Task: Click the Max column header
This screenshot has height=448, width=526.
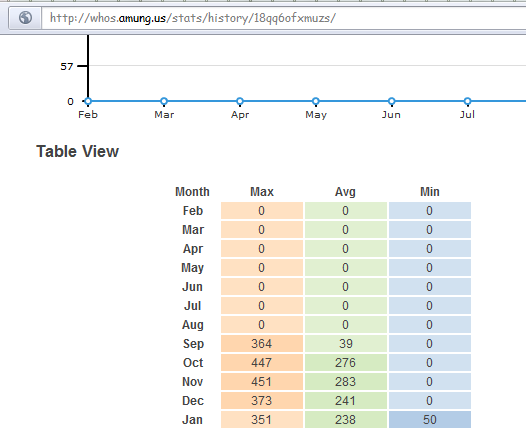Action: click(x=262, y=192)
